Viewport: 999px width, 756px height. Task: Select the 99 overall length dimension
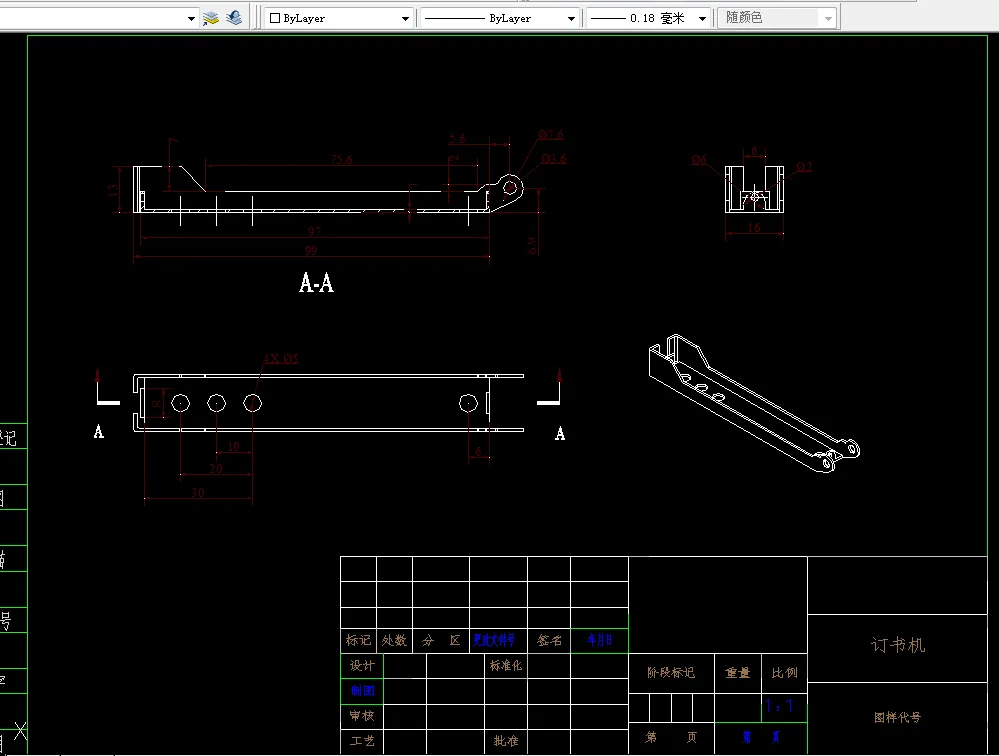[311, 250]
